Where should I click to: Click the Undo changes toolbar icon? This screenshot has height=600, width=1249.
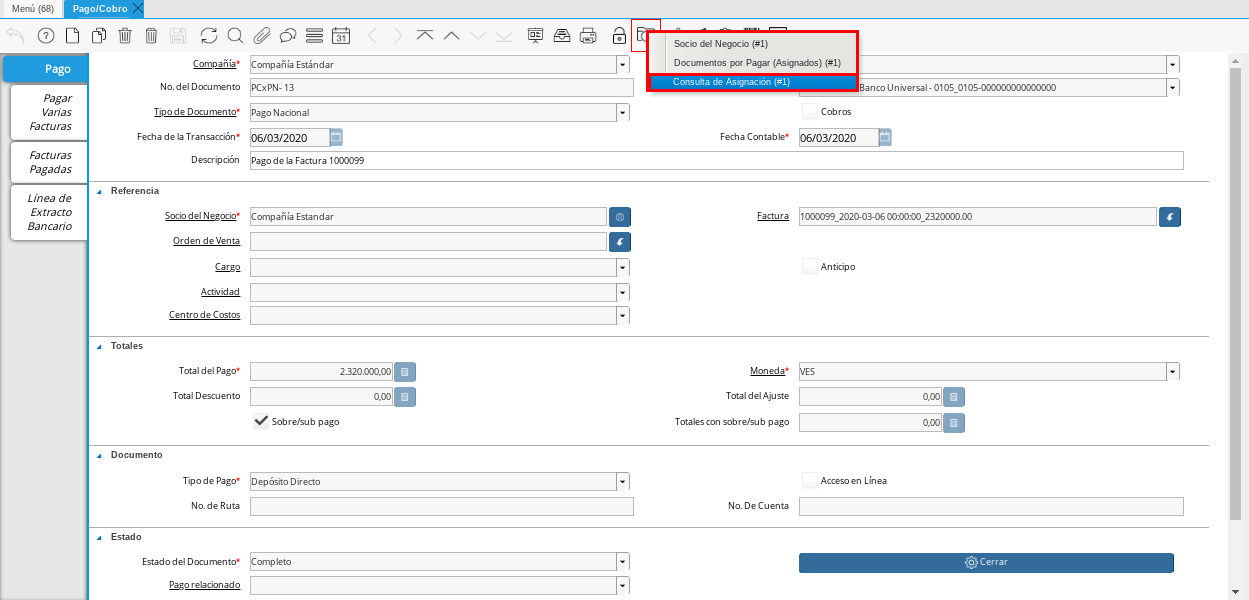(15, 36)
